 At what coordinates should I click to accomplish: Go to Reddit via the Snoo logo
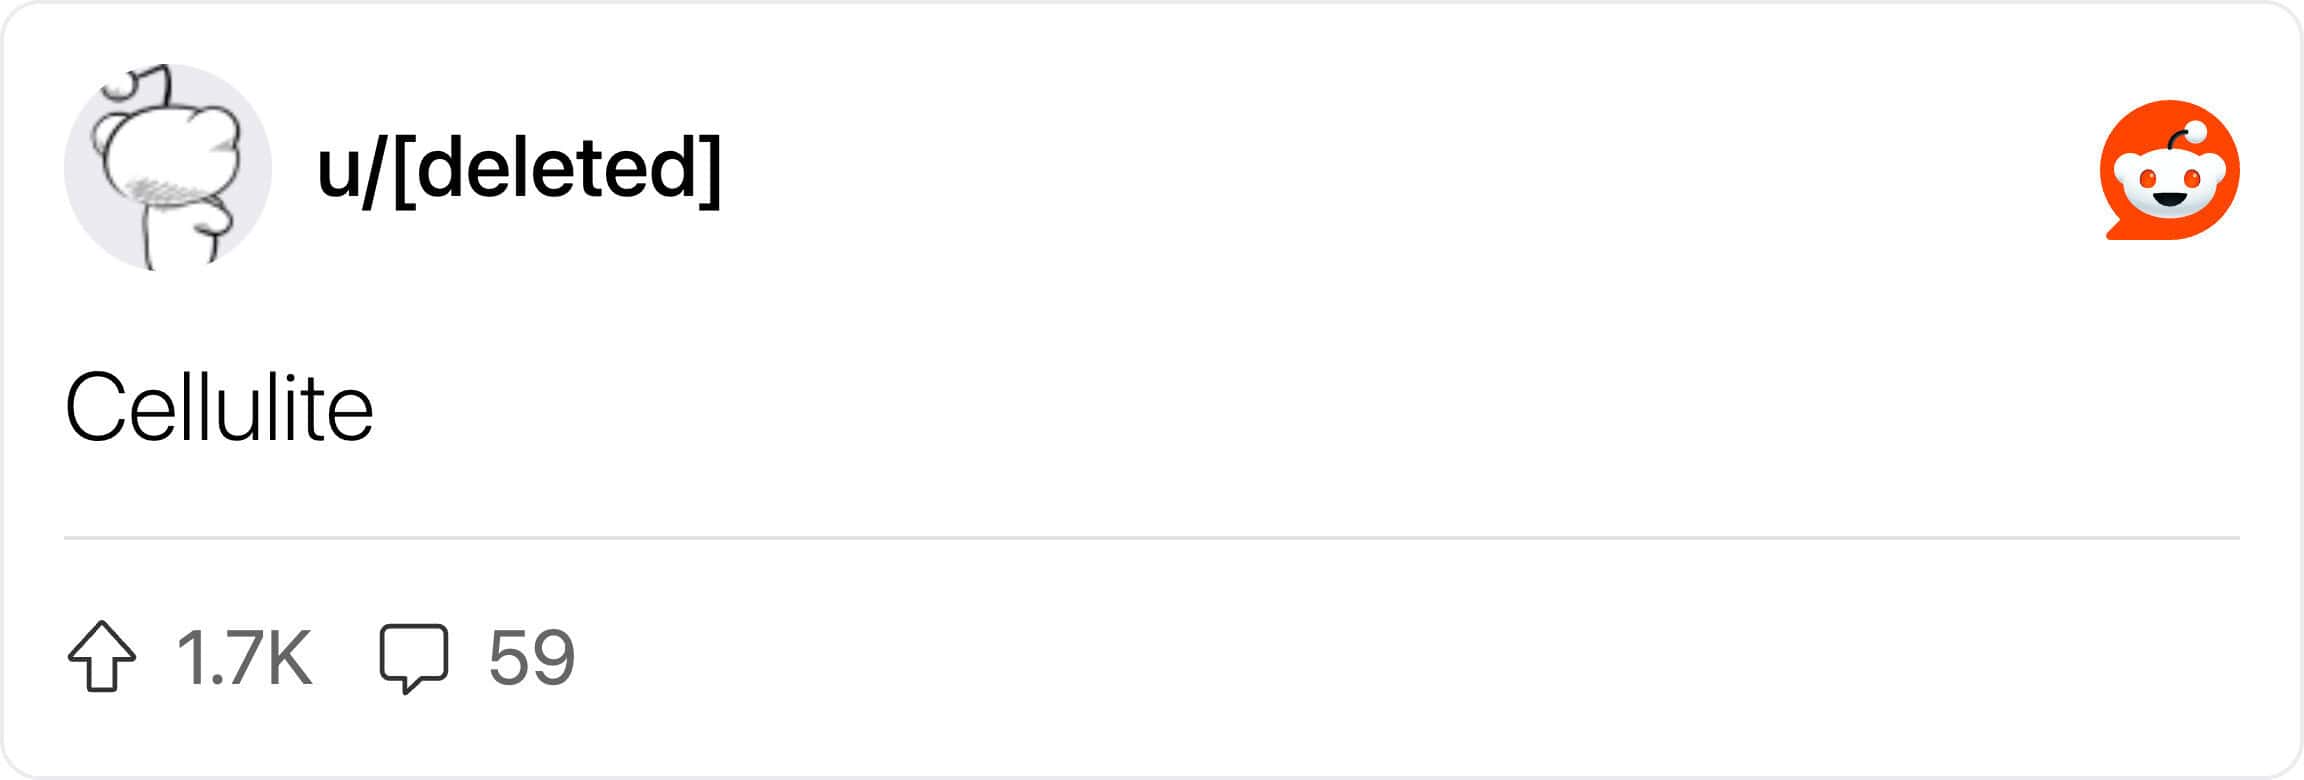2169,170
